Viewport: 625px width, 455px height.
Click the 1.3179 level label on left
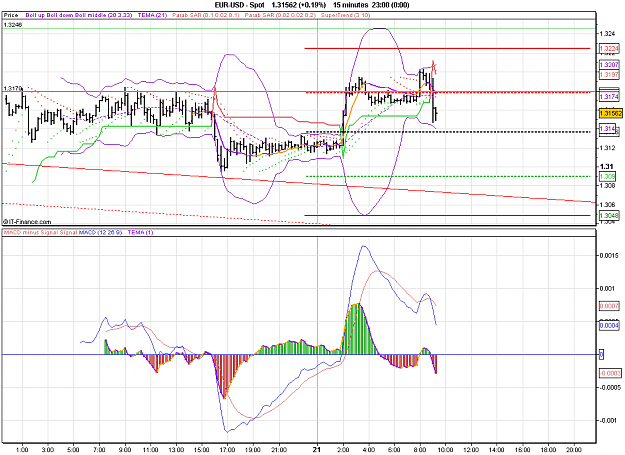(x=13, y=88)
